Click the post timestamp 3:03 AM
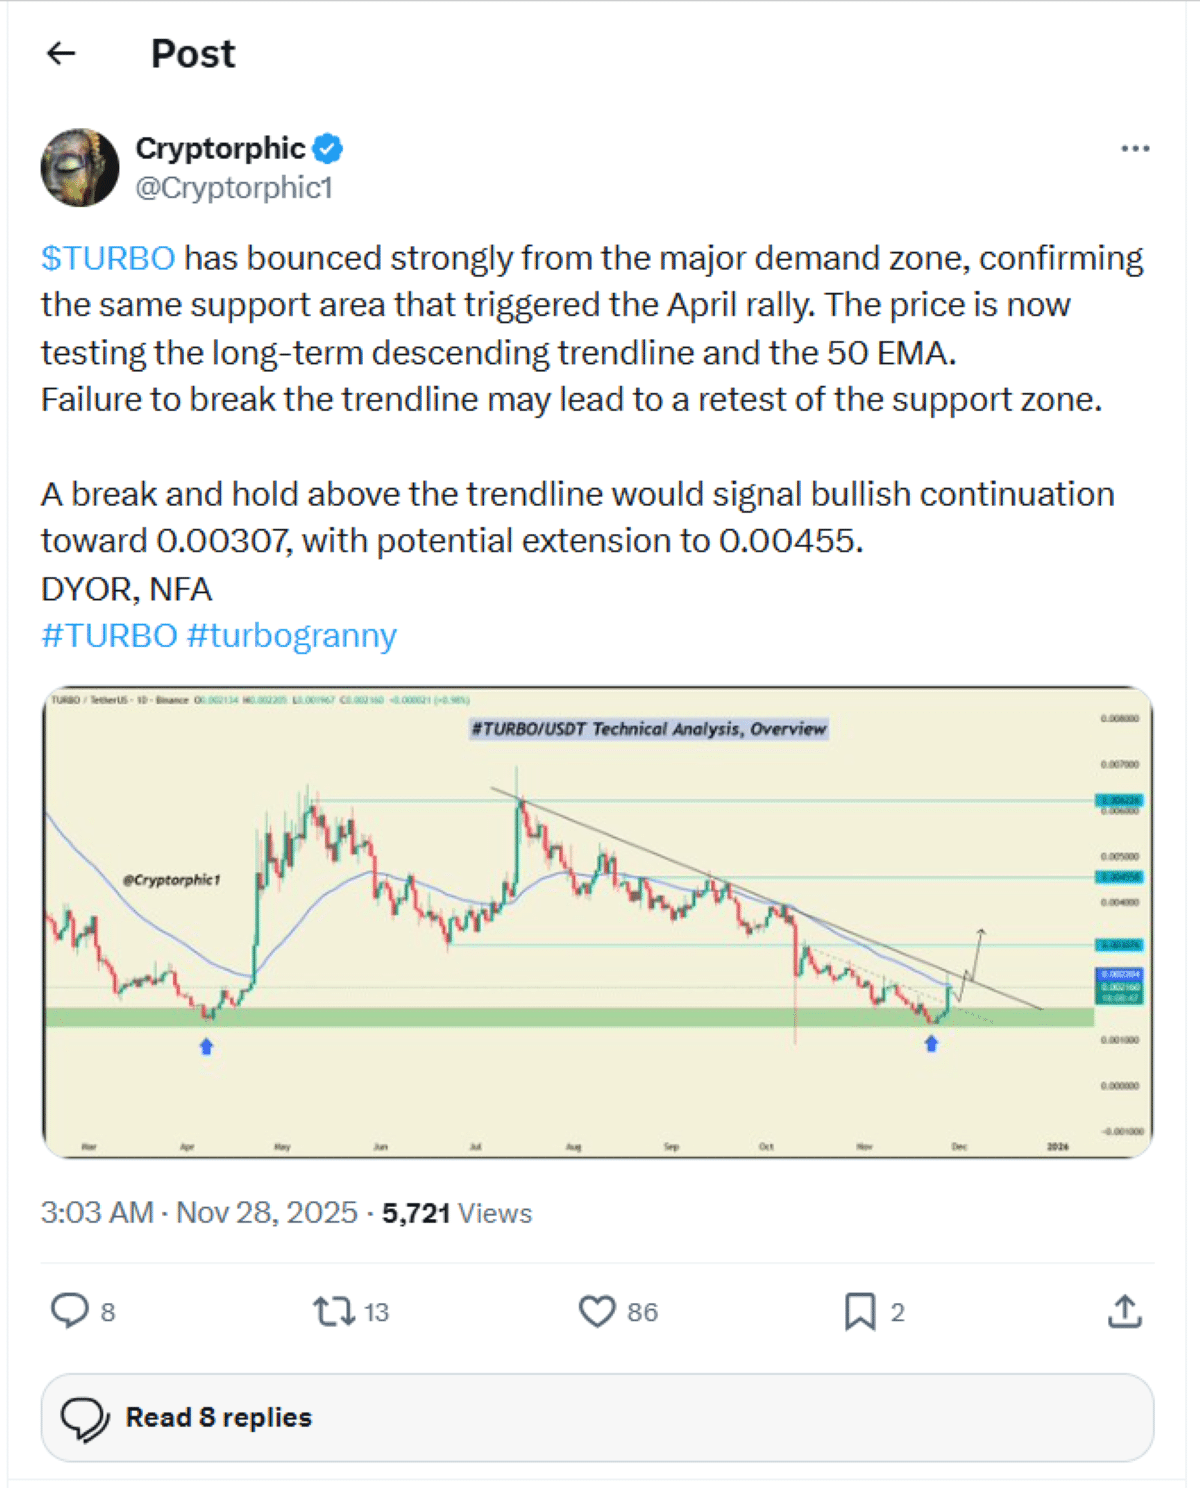 (x=97, y=1213)
